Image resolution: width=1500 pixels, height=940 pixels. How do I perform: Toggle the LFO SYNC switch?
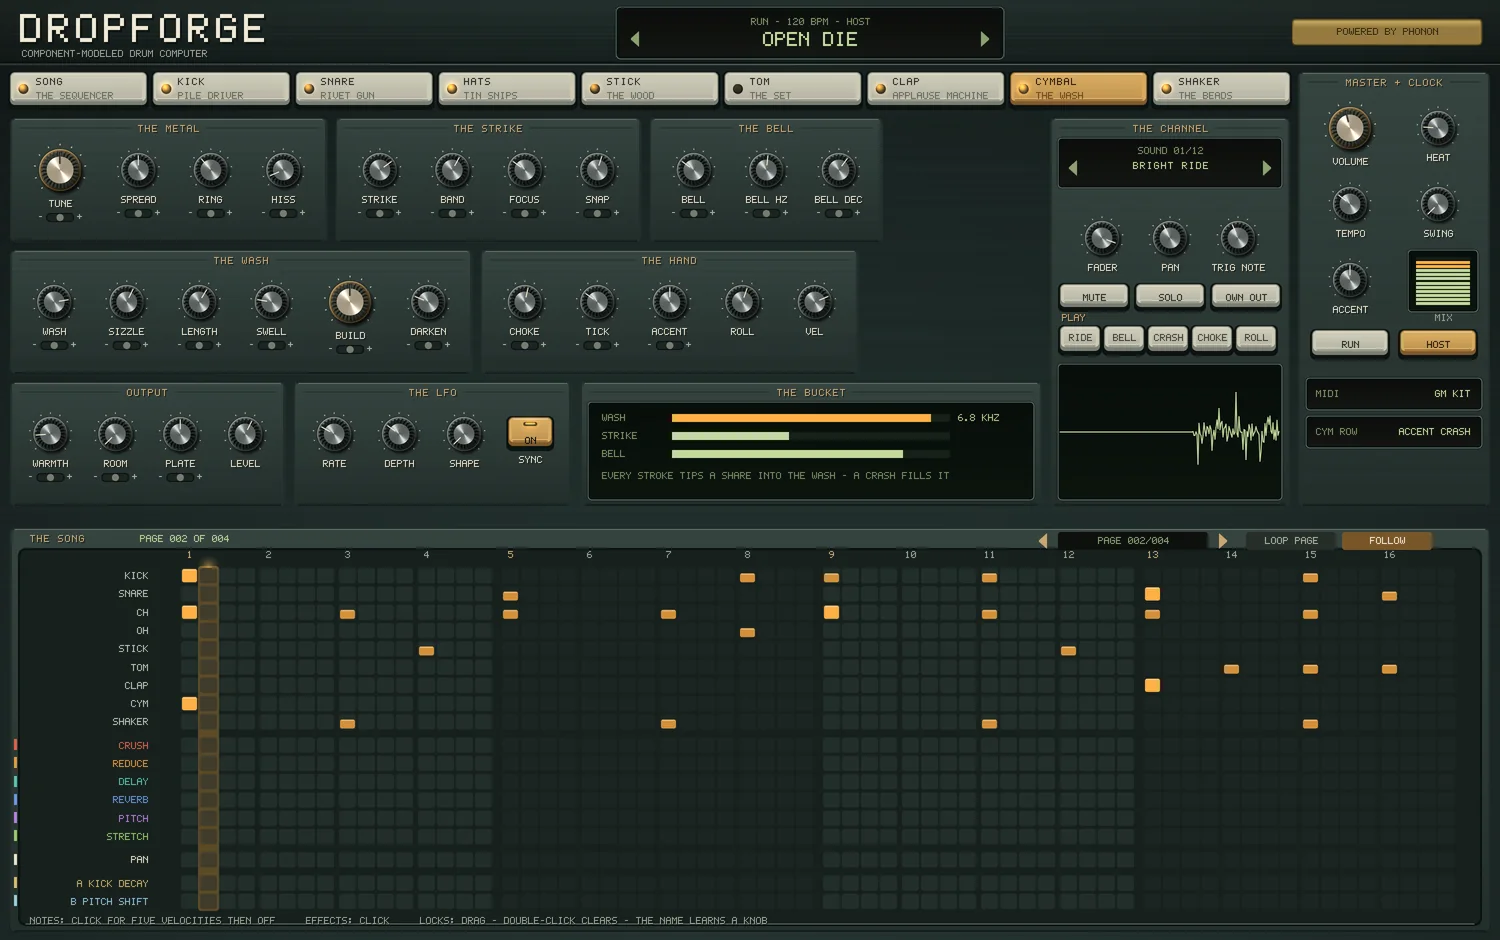tap(530, 432)
